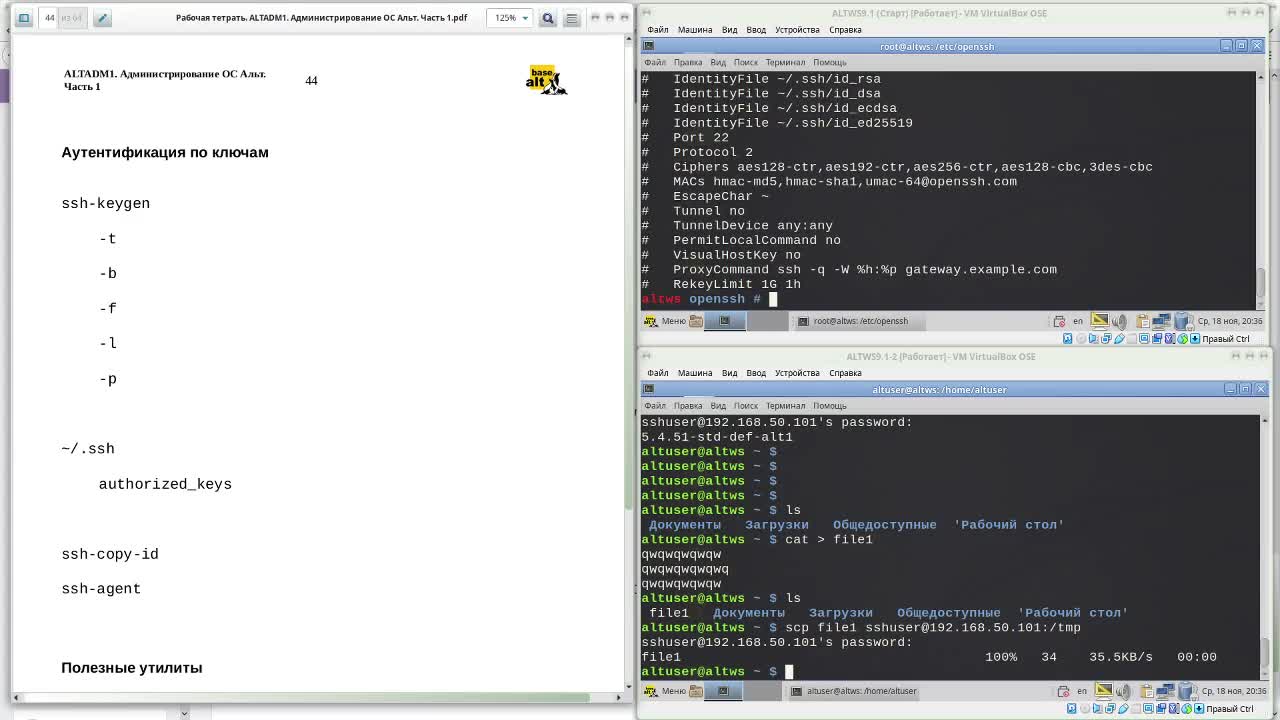Click 'Загрузки' folder name in last ls output
The width and height of the screenshot is (1280, 720).
click(841, 613)
